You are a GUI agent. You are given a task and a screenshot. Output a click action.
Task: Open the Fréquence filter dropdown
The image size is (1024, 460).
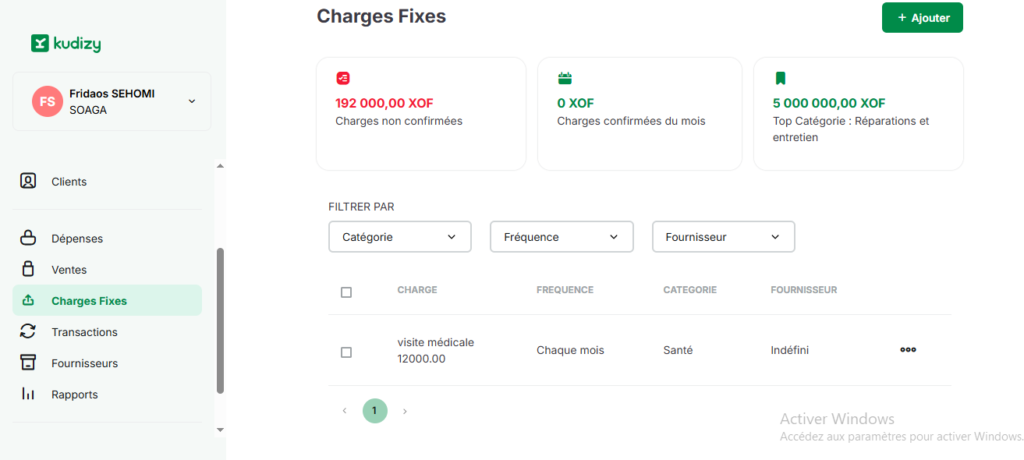point(561,237)
